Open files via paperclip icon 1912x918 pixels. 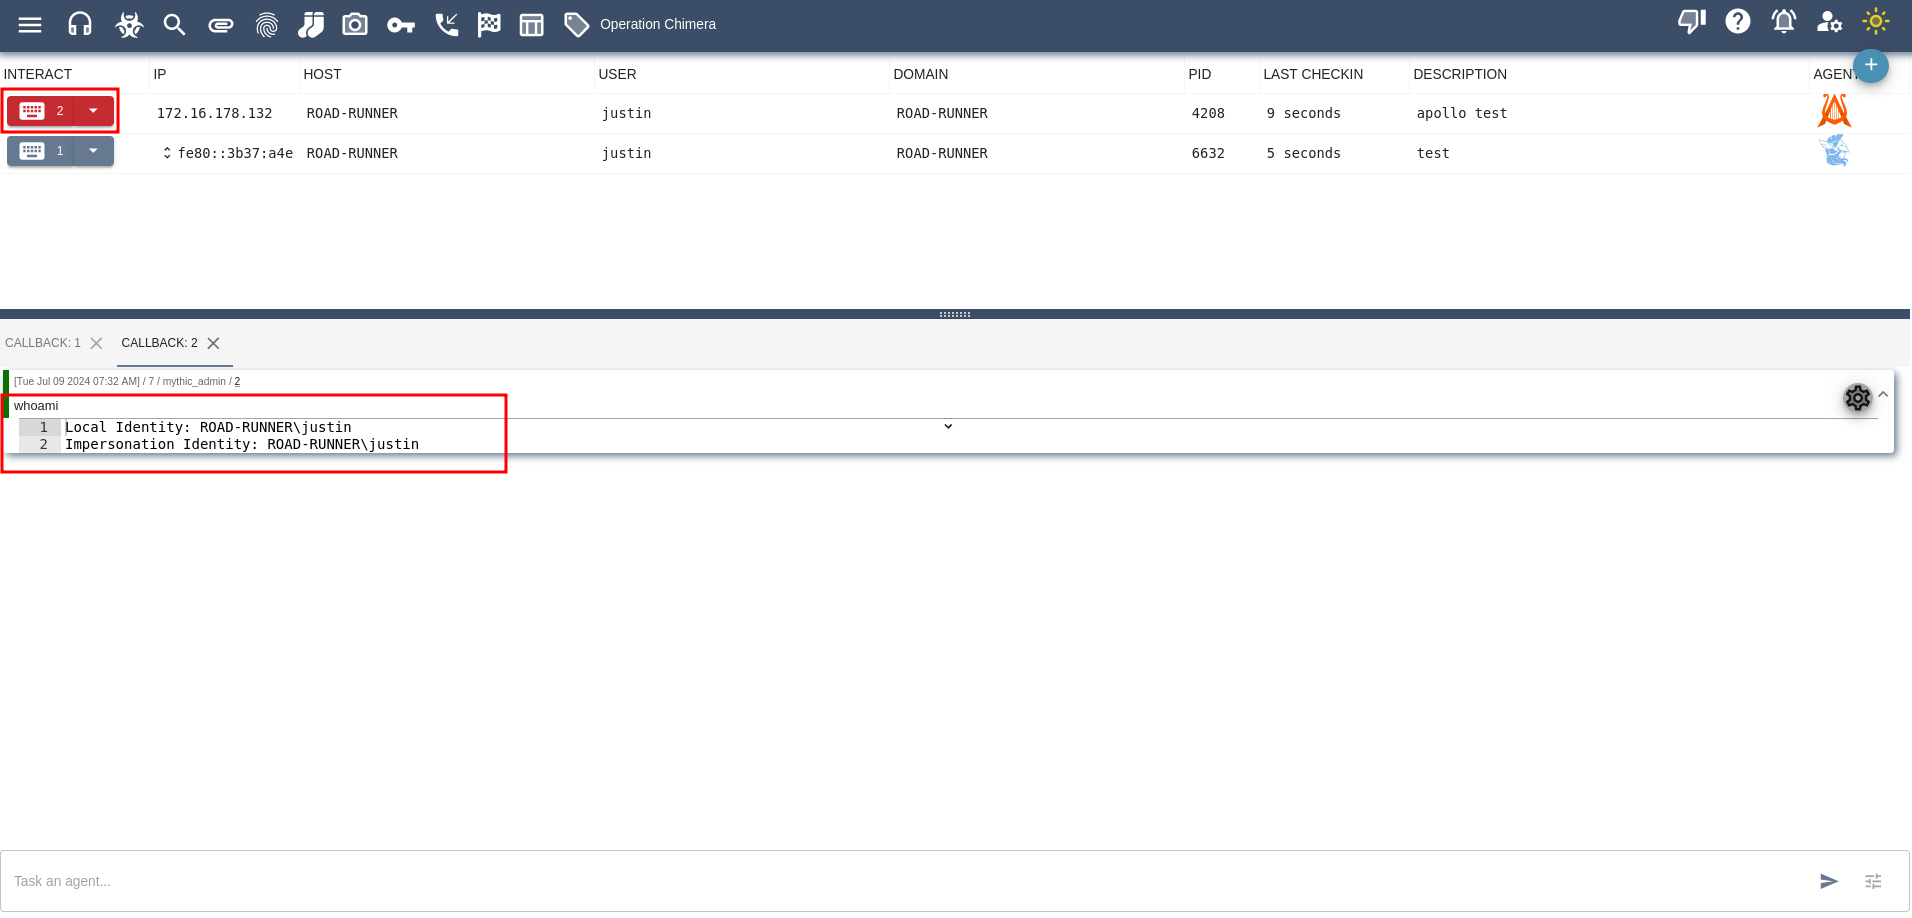221,25
